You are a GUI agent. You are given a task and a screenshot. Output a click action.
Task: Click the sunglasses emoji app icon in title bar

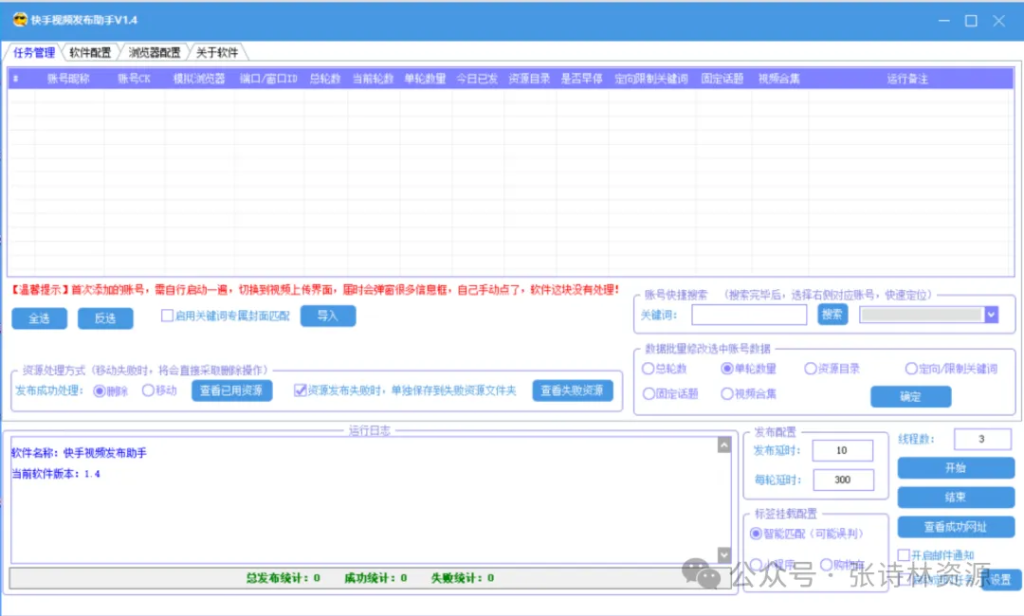[x=20, y=20]
